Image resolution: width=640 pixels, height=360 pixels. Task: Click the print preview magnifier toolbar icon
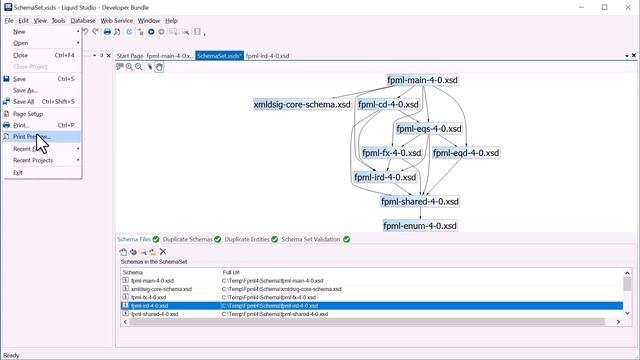(117, 32)
